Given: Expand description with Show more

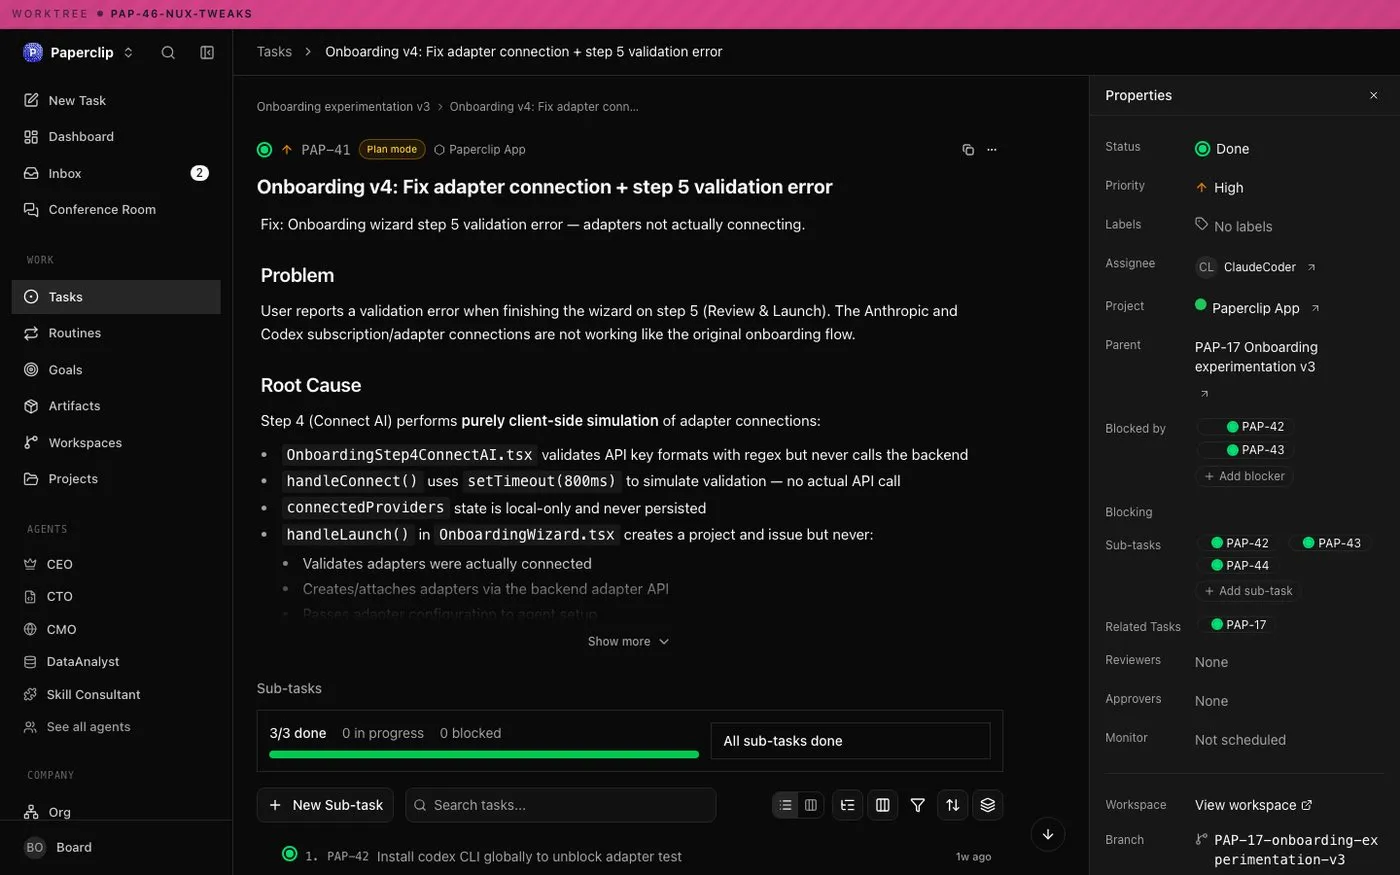Looking at the screenshot, I should [x=629, y=642].
